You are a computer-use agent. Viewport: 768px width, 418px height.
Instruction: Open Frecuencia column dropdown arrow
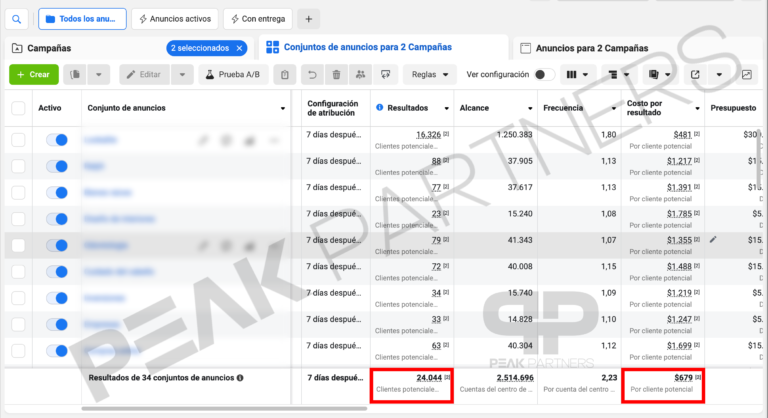tap(614, 108)
